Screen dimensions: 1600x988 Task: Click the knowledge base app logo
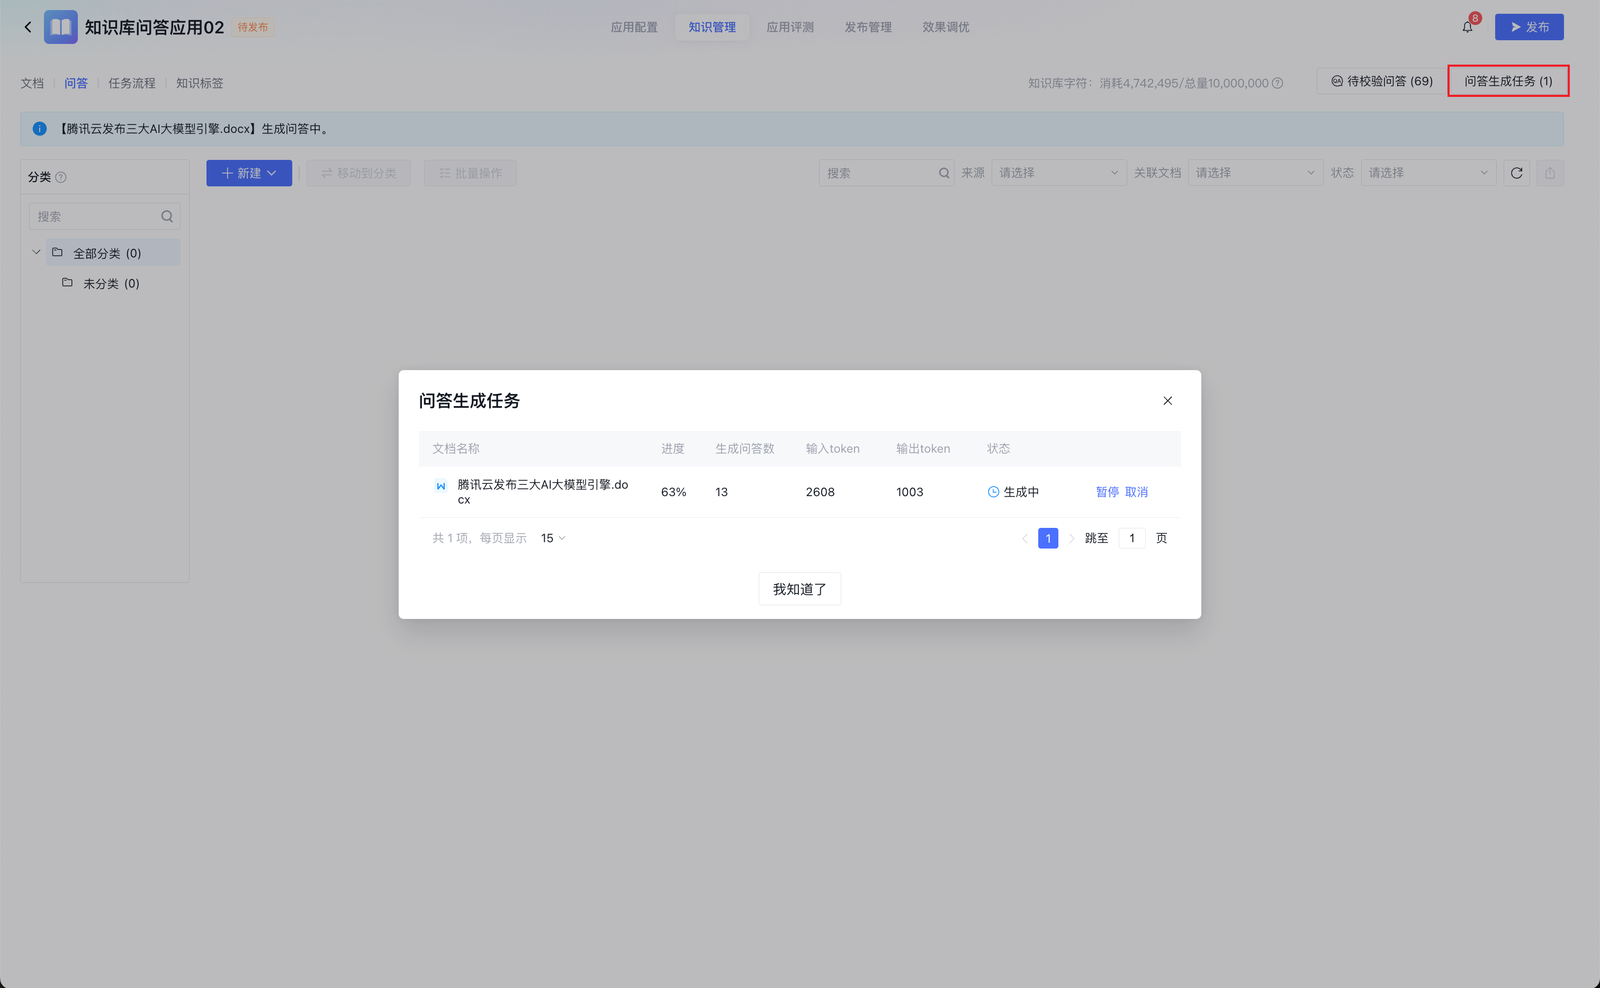click(61, 27)
